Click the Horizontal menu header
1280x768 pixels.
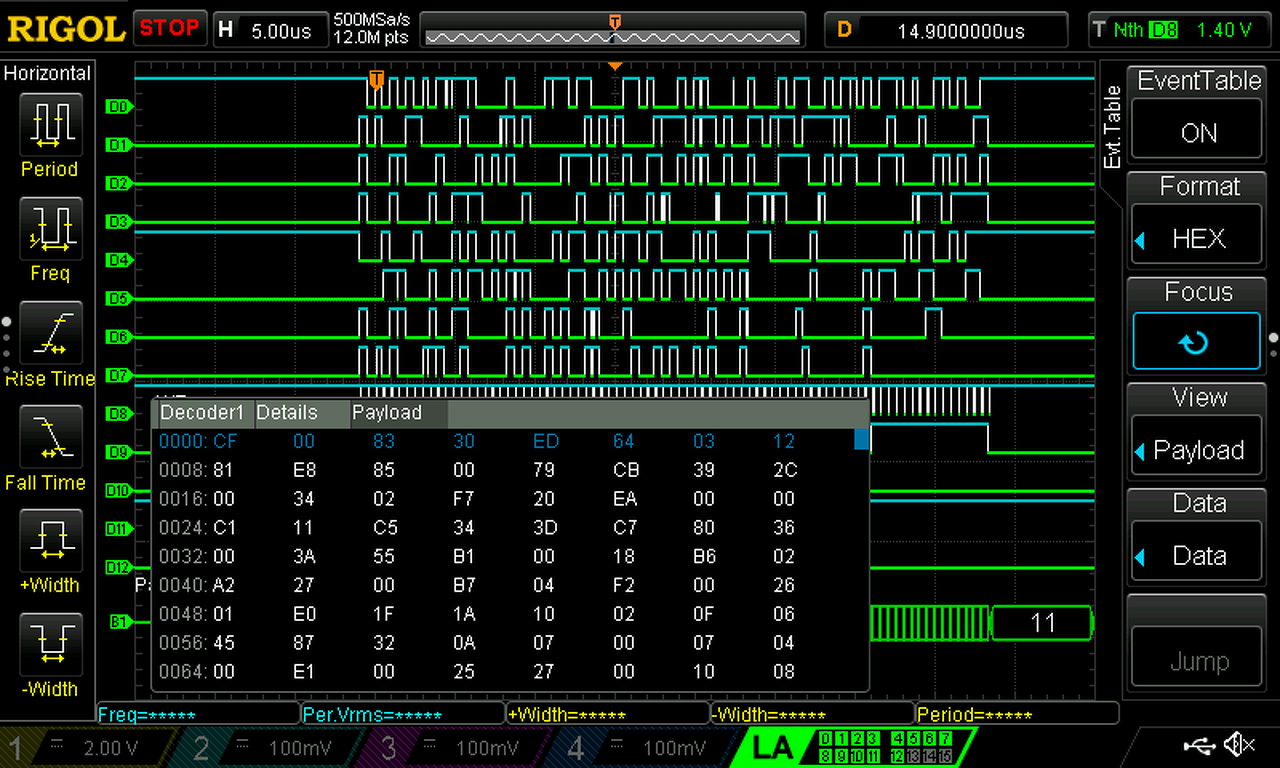tap(48, 73)
